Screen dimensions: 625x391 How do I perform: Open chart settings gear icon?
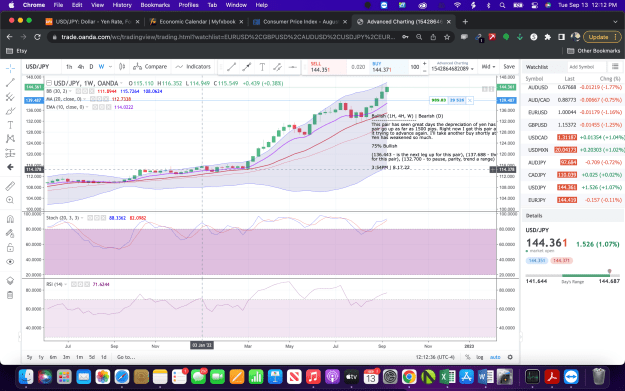click(x=510, y=357)
